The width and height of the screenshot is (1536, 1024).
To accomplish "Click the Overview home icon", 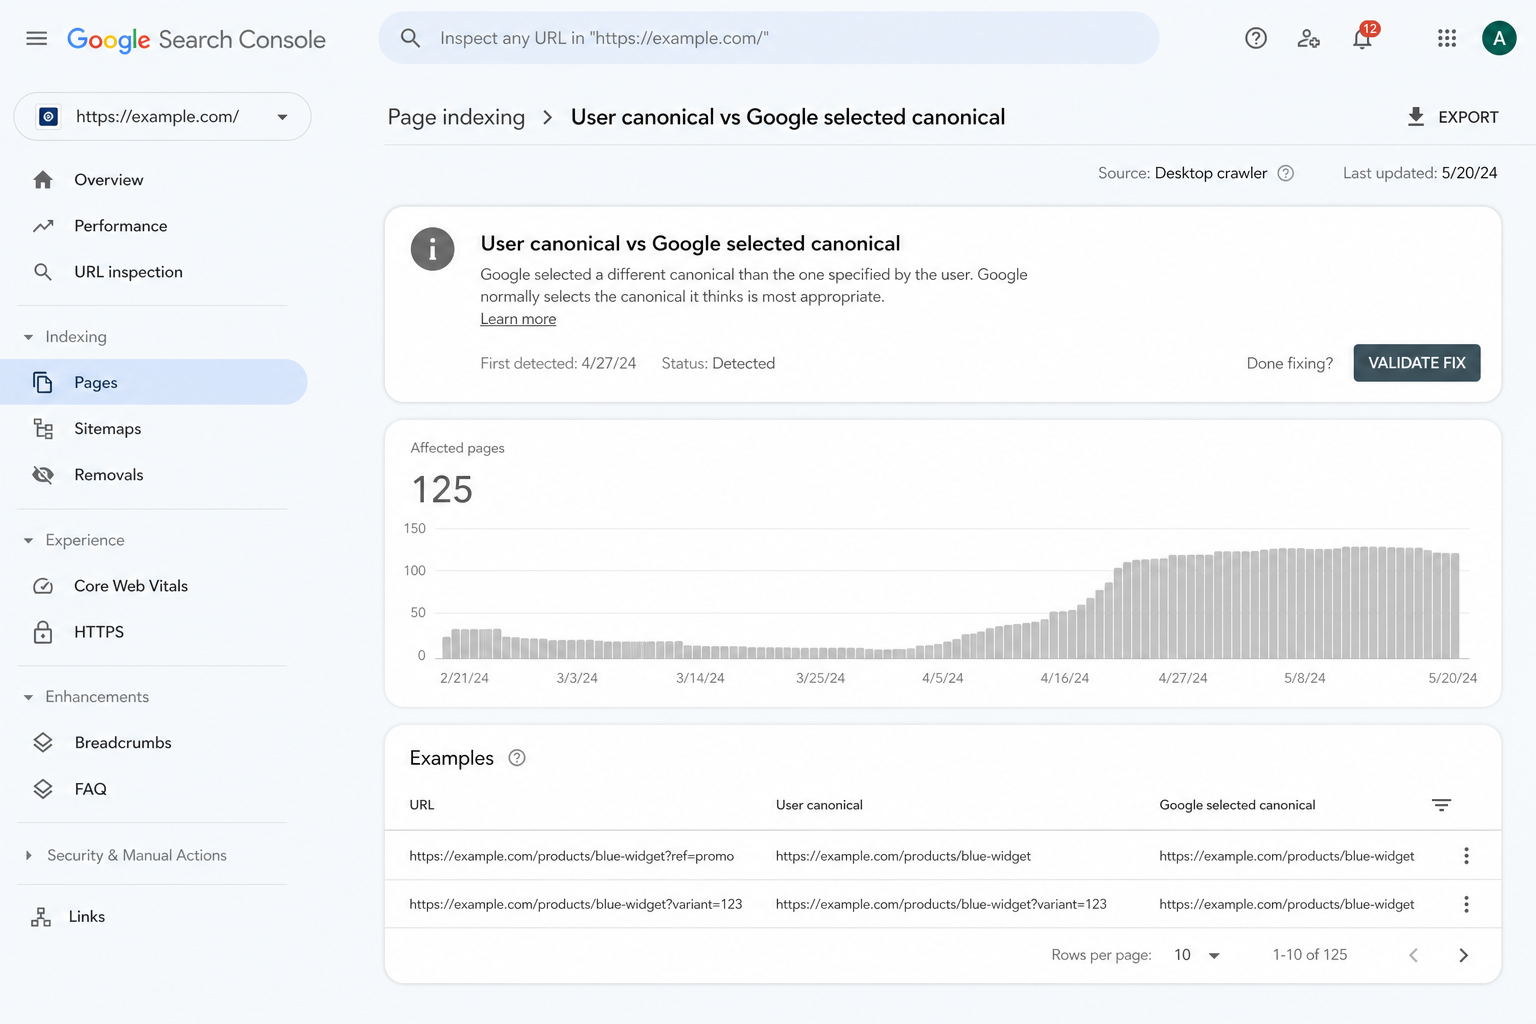I will tap(43, 180).
